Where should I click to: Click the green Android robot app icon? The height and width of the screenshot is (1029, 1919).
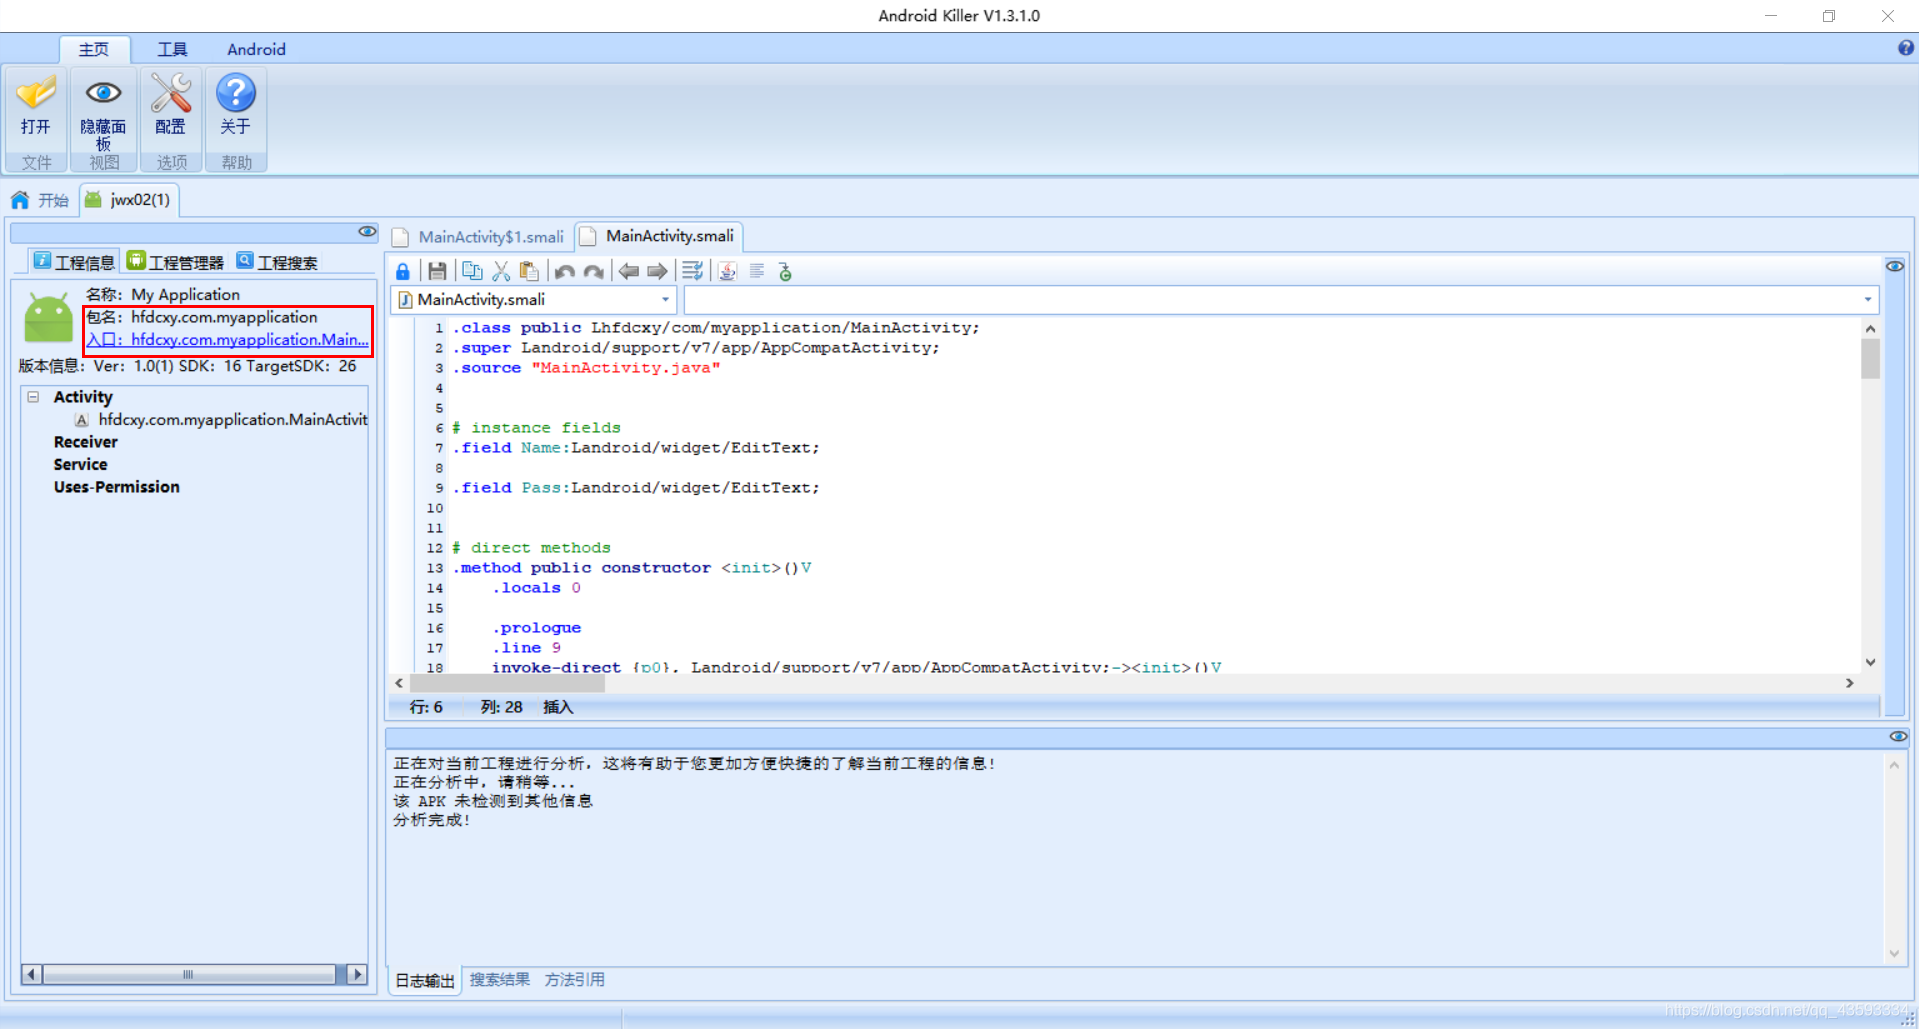(x=48, y=318)
